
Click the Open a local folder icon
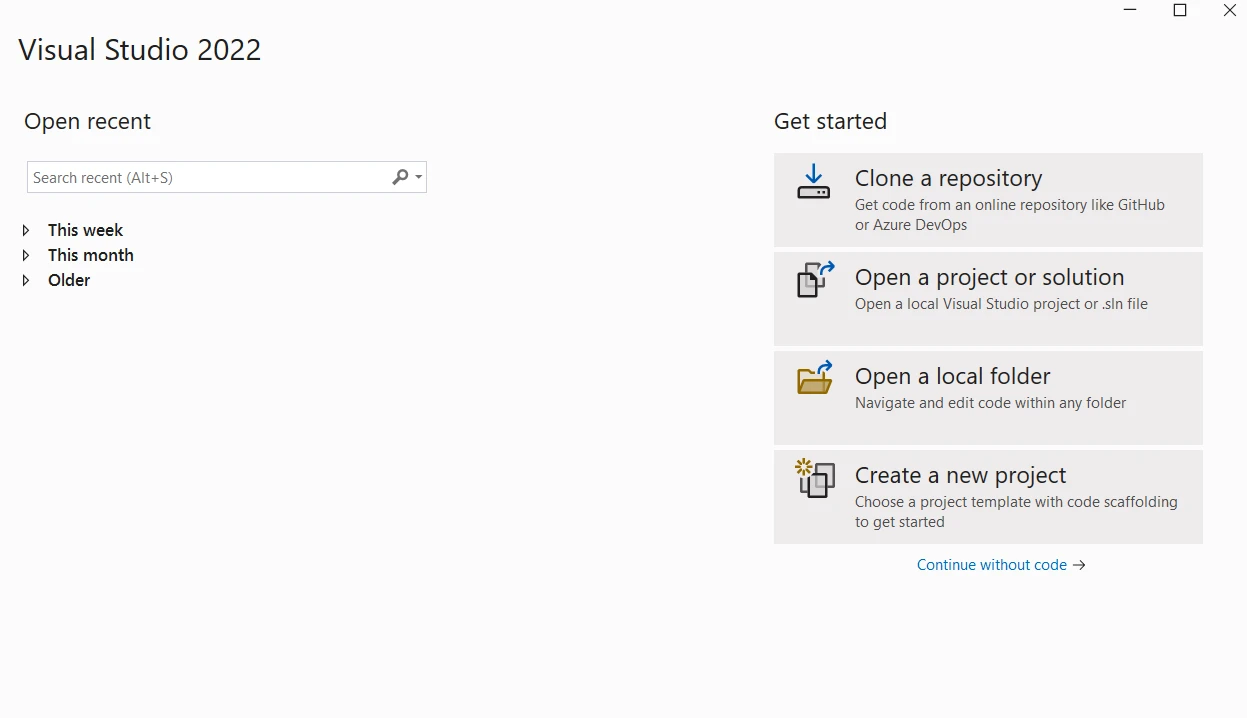point(815,378)
